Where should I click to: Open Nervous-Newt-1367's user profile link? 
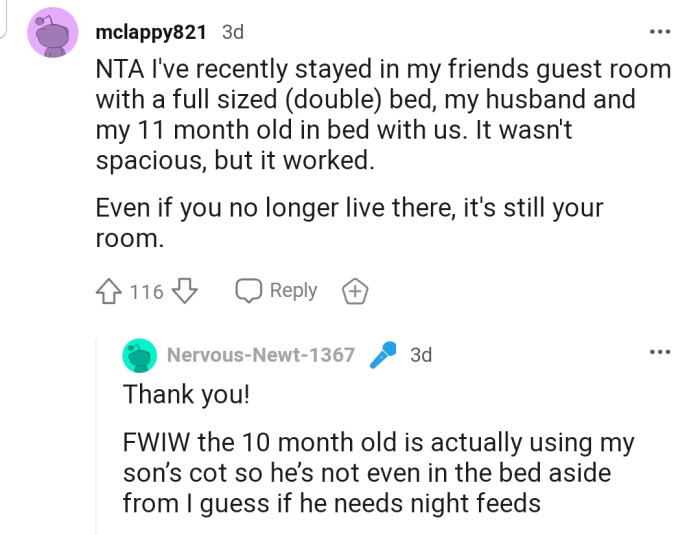(x=260, y=355)
